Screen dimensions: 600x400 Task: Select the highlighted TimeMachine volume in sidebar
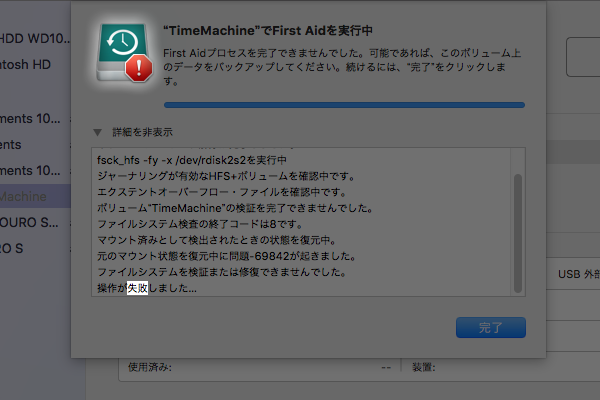pyautogui.click(x=30, y=195)
